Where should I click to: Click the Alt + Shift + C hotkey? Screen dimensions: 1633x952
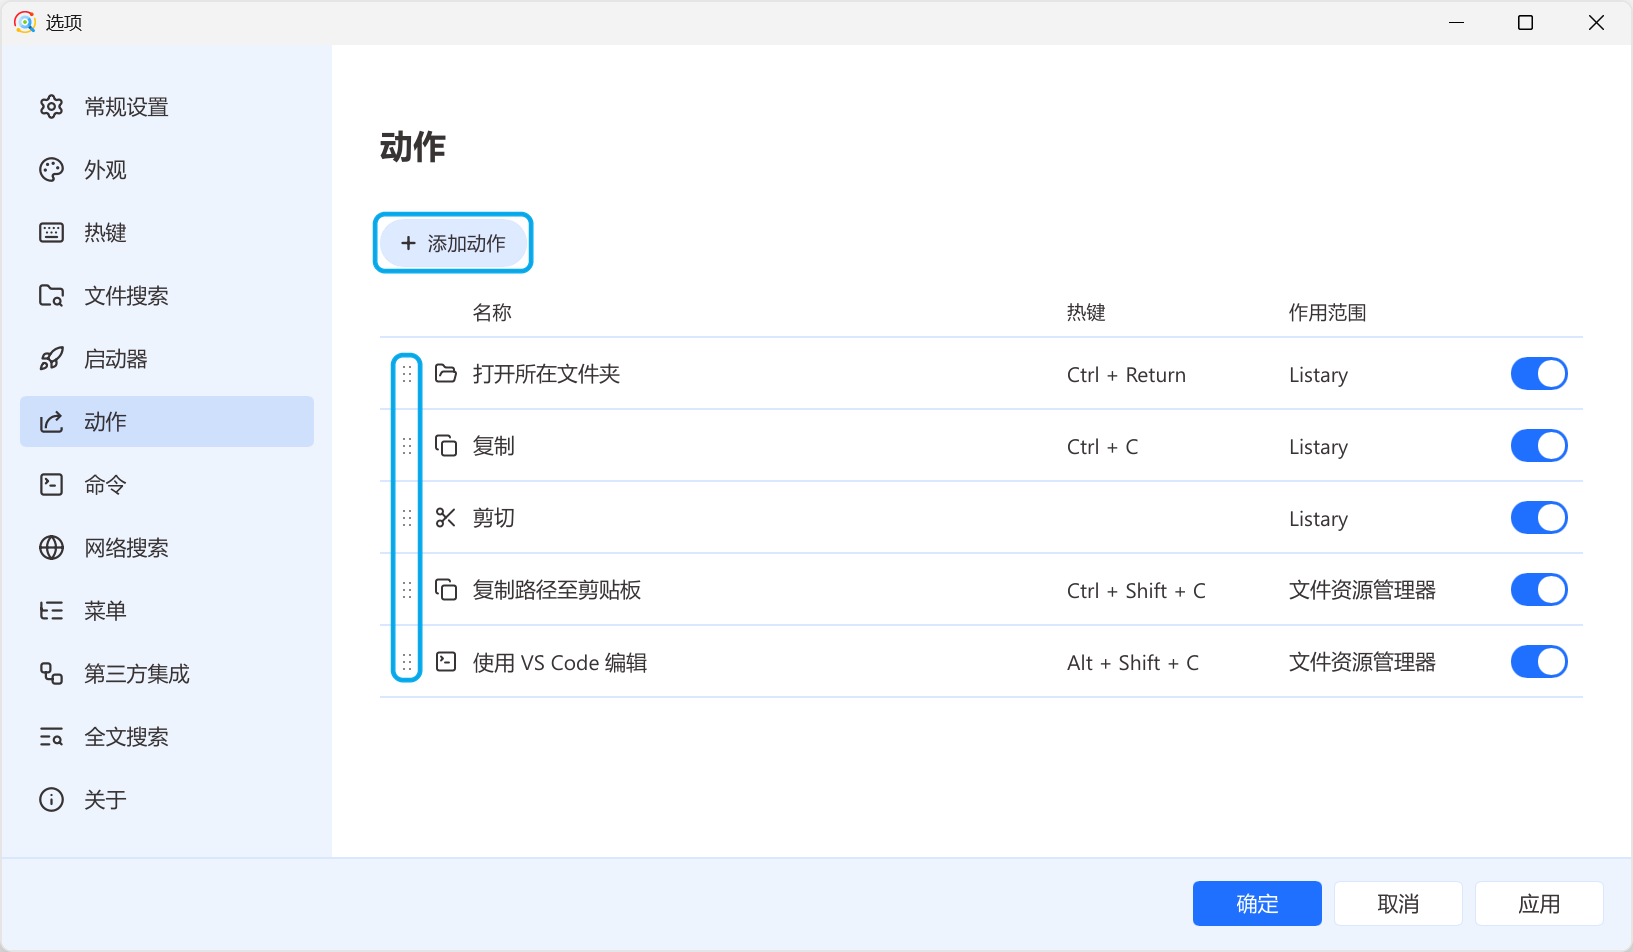(1133, 663)
